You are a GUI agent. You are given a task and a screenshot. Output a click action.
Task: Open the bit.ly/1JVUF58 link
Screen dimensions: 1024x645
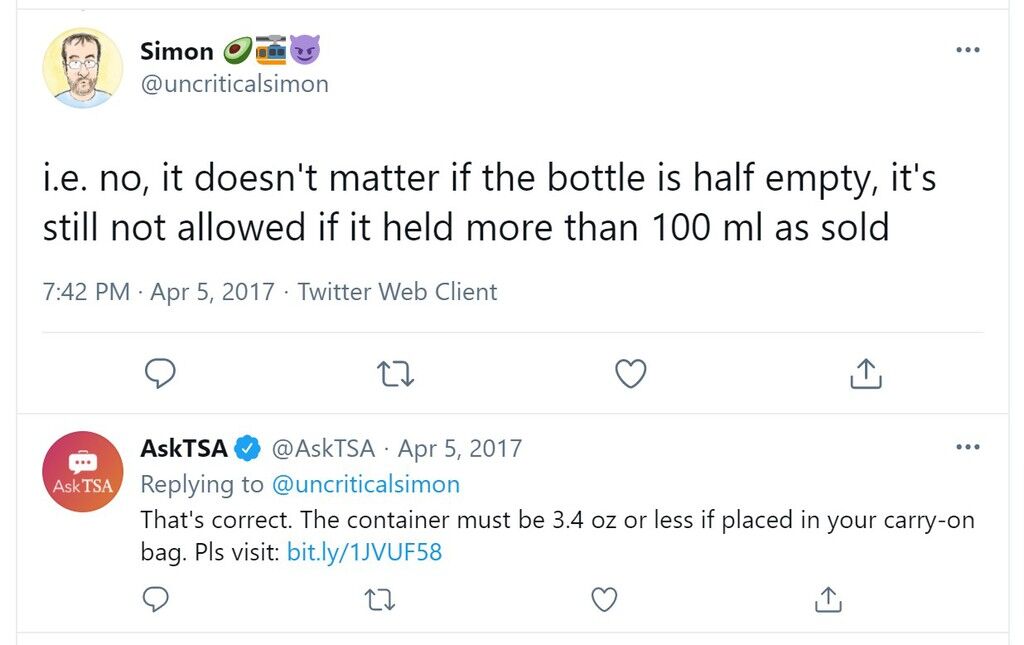[x=364, y=552]
